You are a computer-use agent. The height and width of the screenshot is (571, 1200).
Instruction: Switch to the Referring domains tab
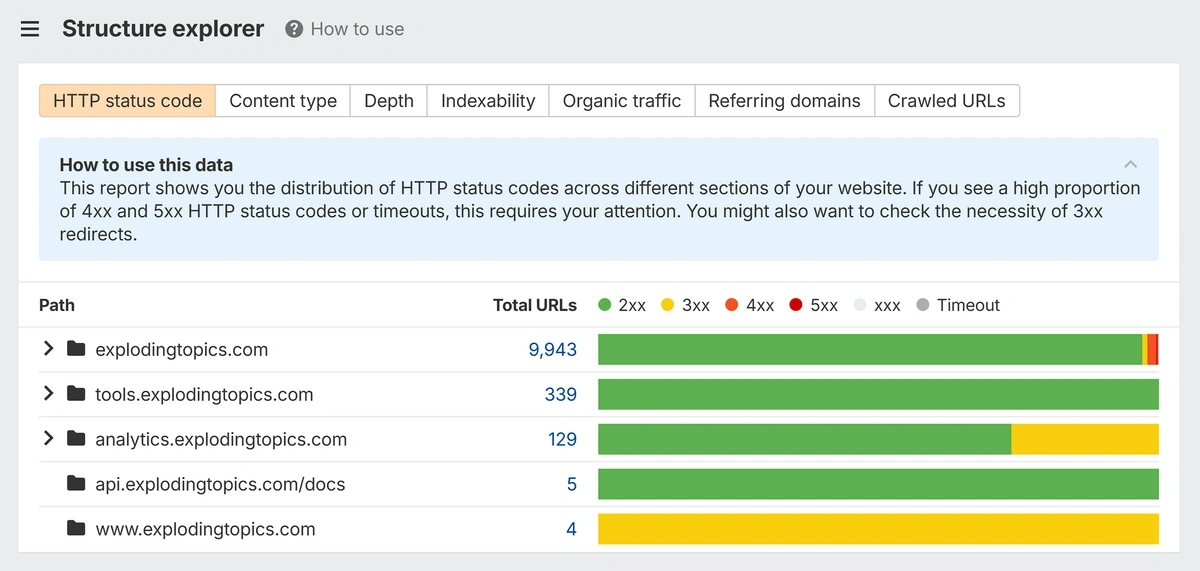click(x=785, y=101)
